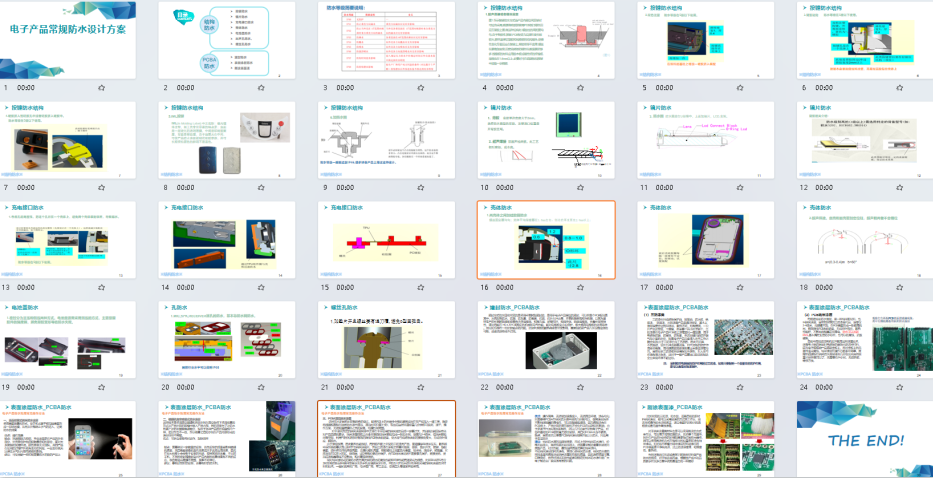Click the star icon under slide 9
This screenshot has width=933, height=478.
click(421, 188)
